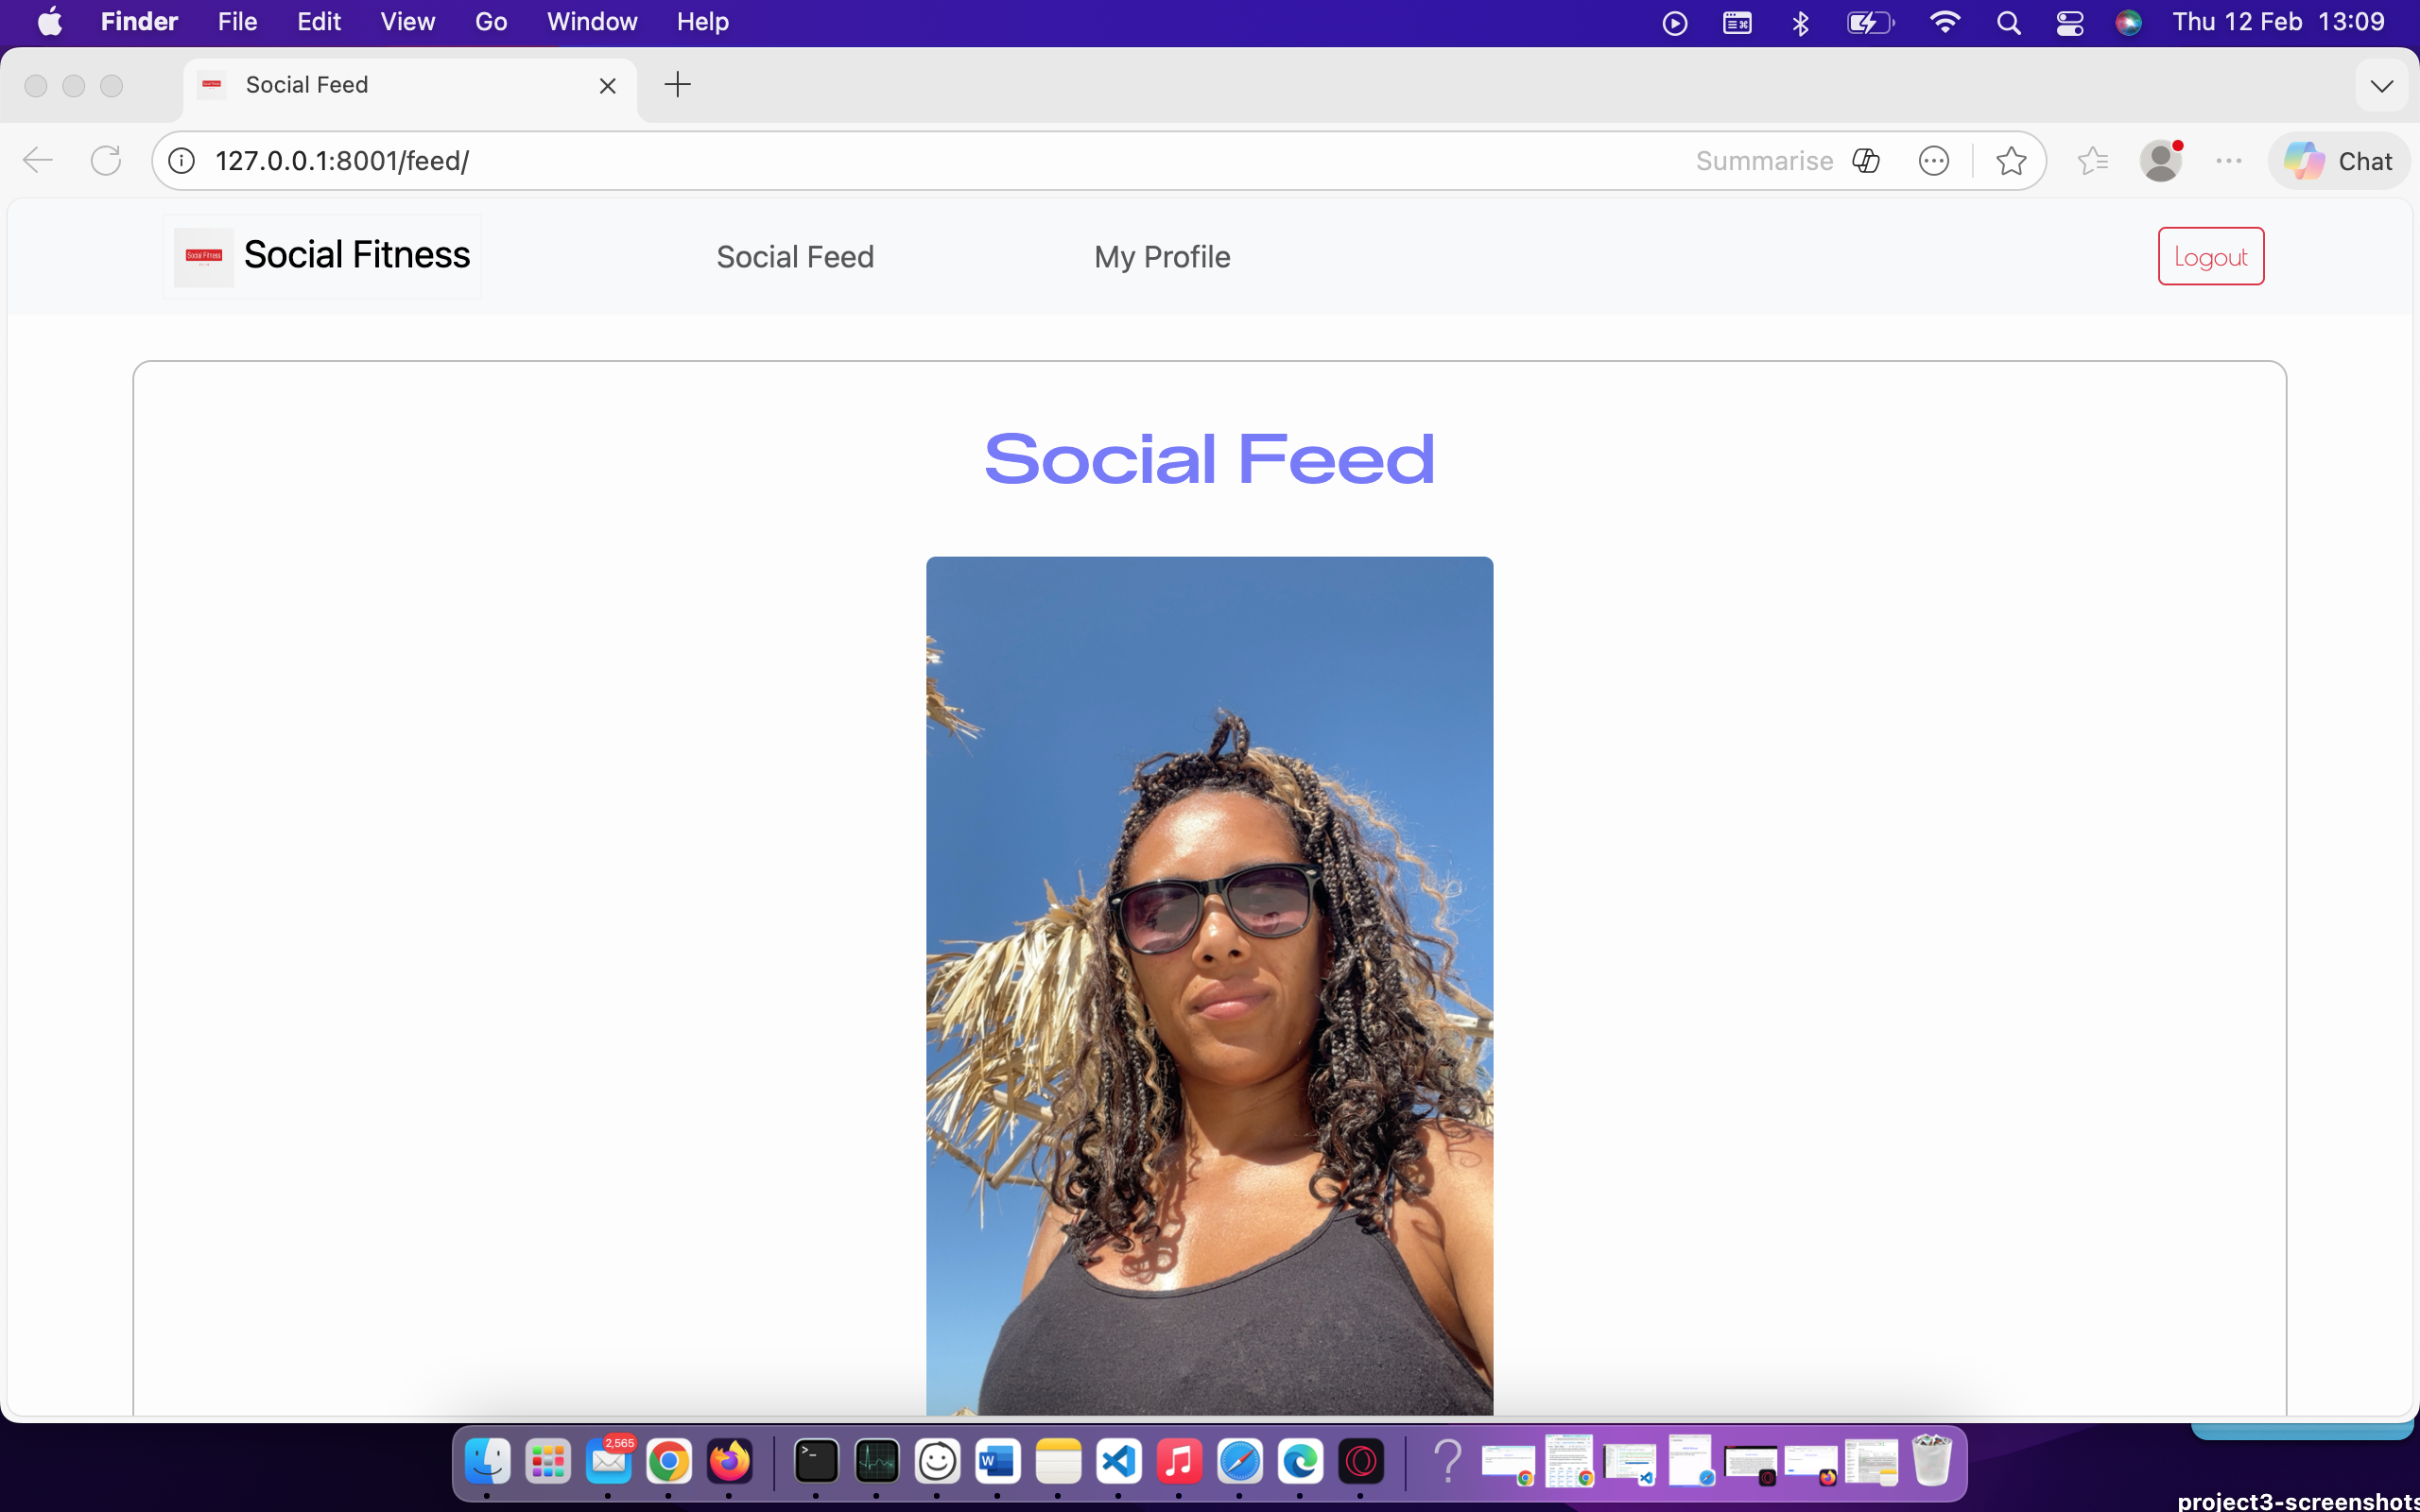Open Spotlight search from the menu bar
The width and height of the screenshot is (2420, 1512).
click(2010, 21)
